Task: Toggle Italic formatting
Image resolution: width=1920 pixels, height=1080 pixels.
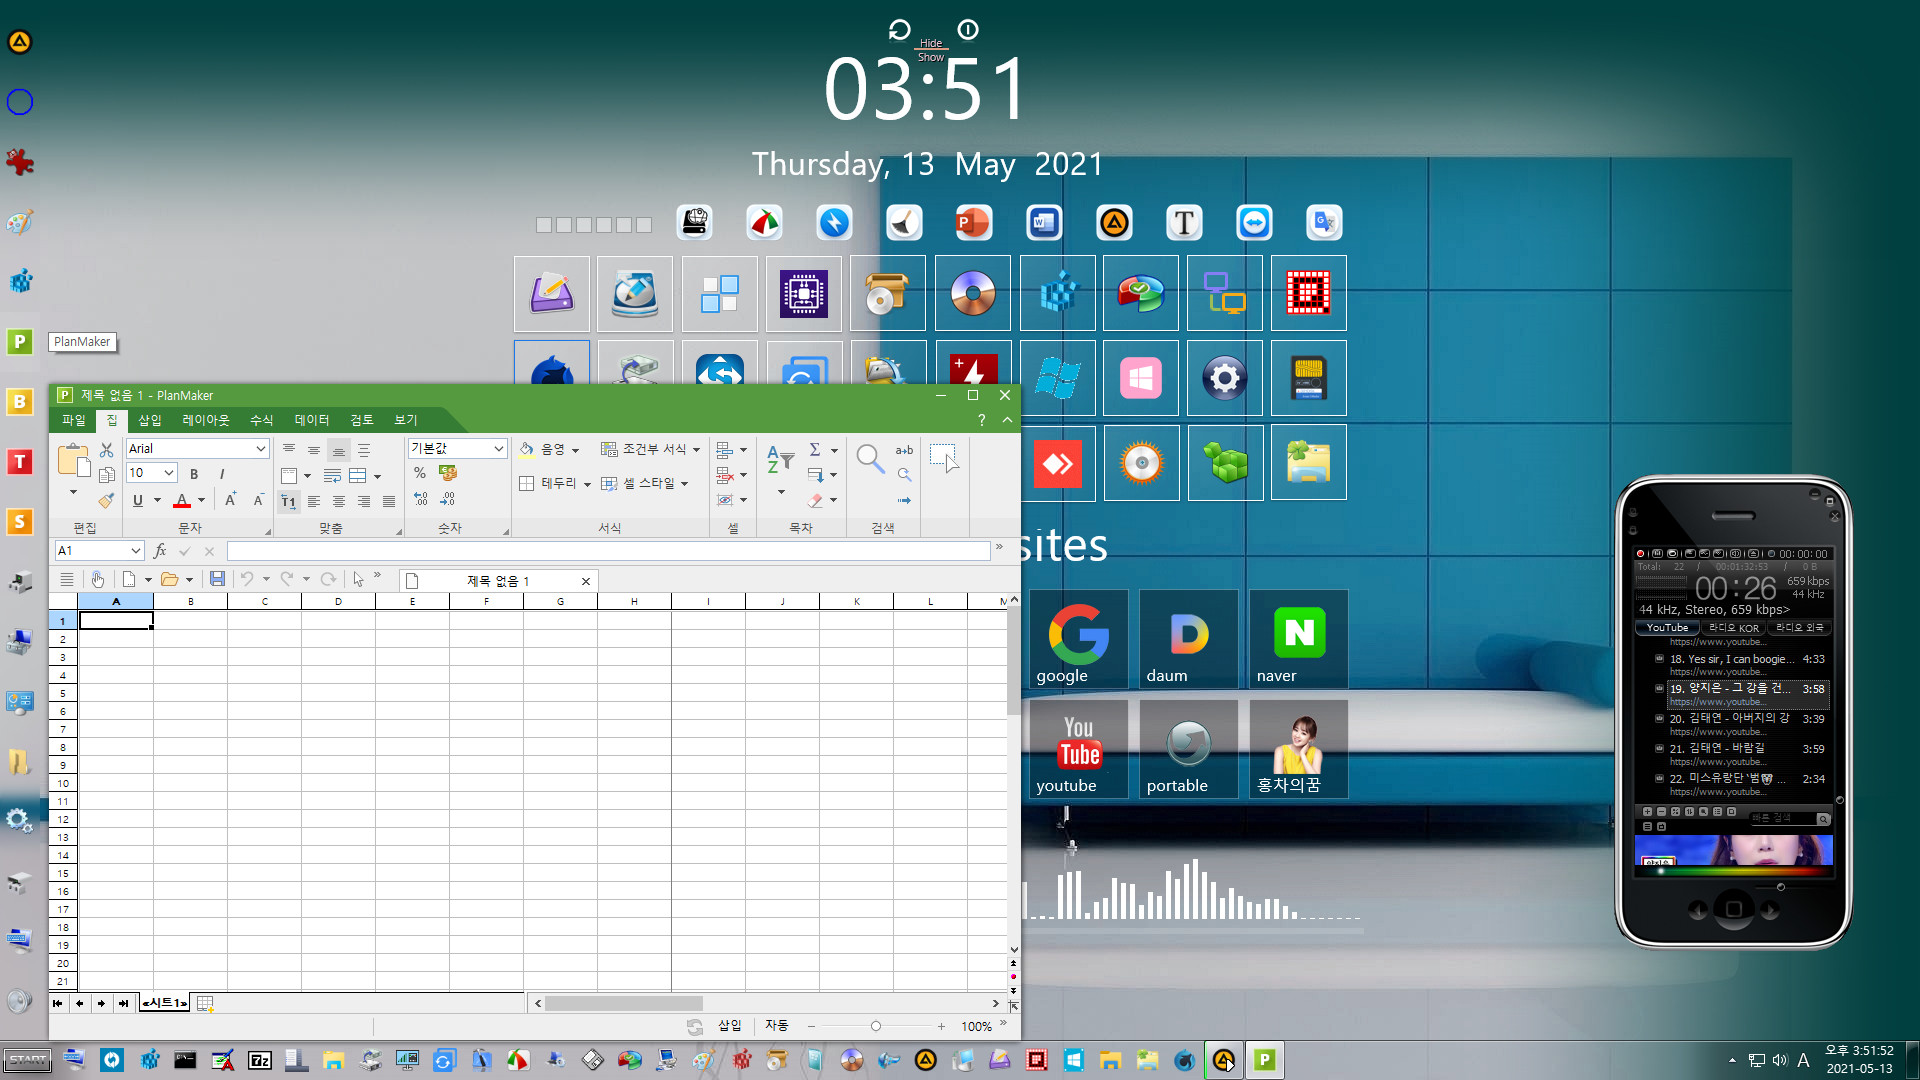Action: click(x=222, y=474)
